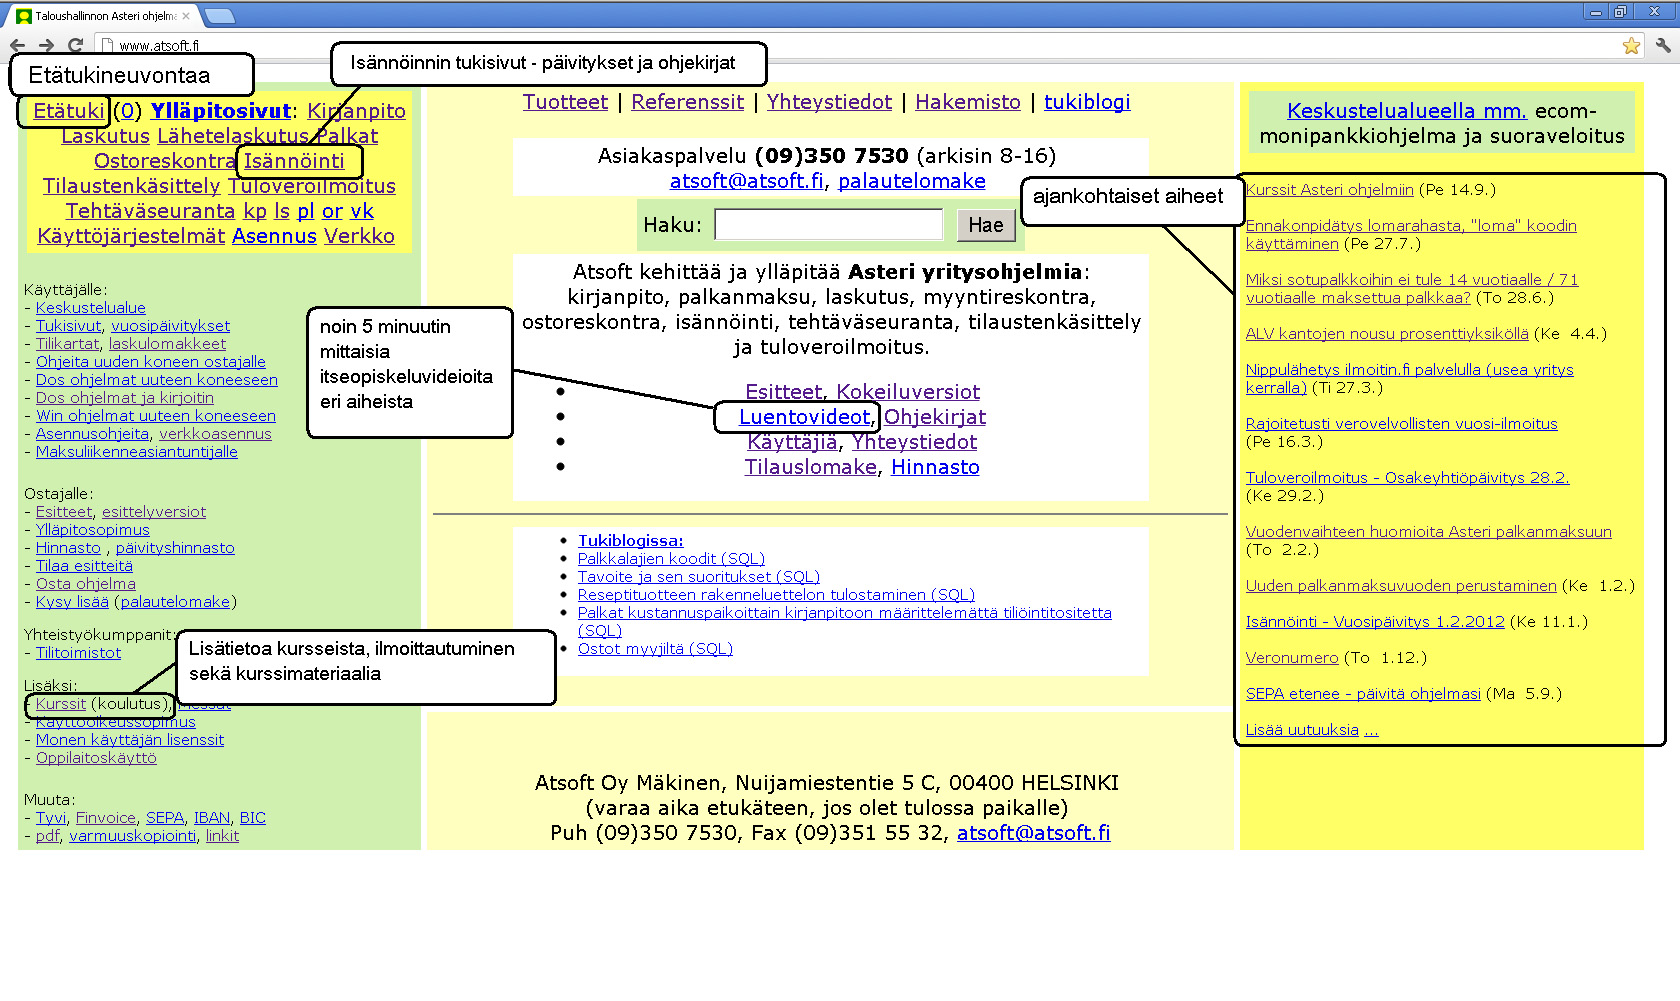The image size is (1680, 1001).
Task: Bookmark page with the star icon
Action: click(1631, 45)
